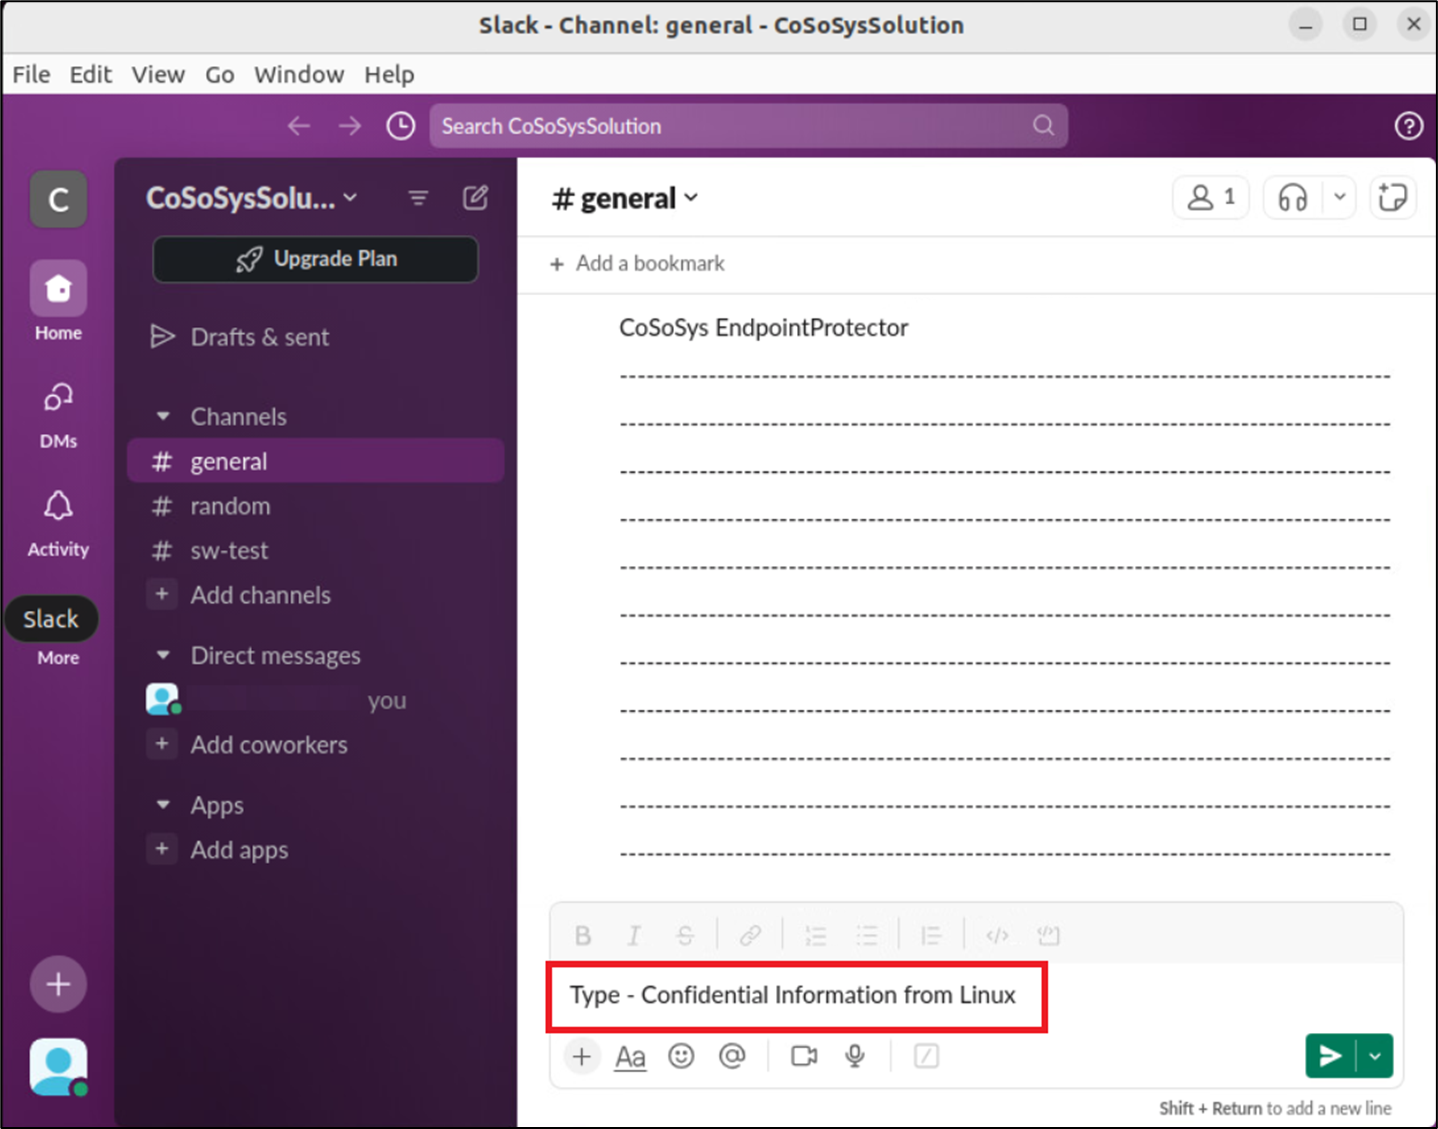
Task: Open the Activity bell in sidebar
Action: (x=58, y=522)
